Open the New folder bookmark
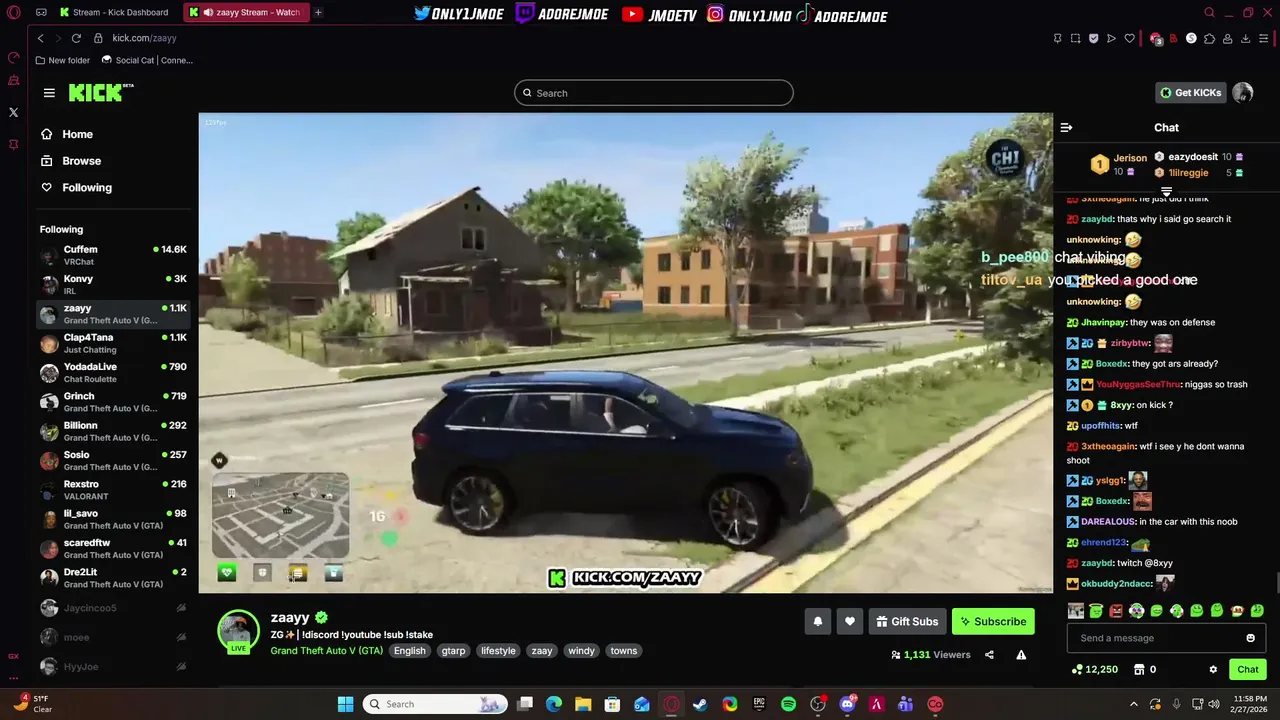Viewport: 1280px width, 720px height. (62, 60)
